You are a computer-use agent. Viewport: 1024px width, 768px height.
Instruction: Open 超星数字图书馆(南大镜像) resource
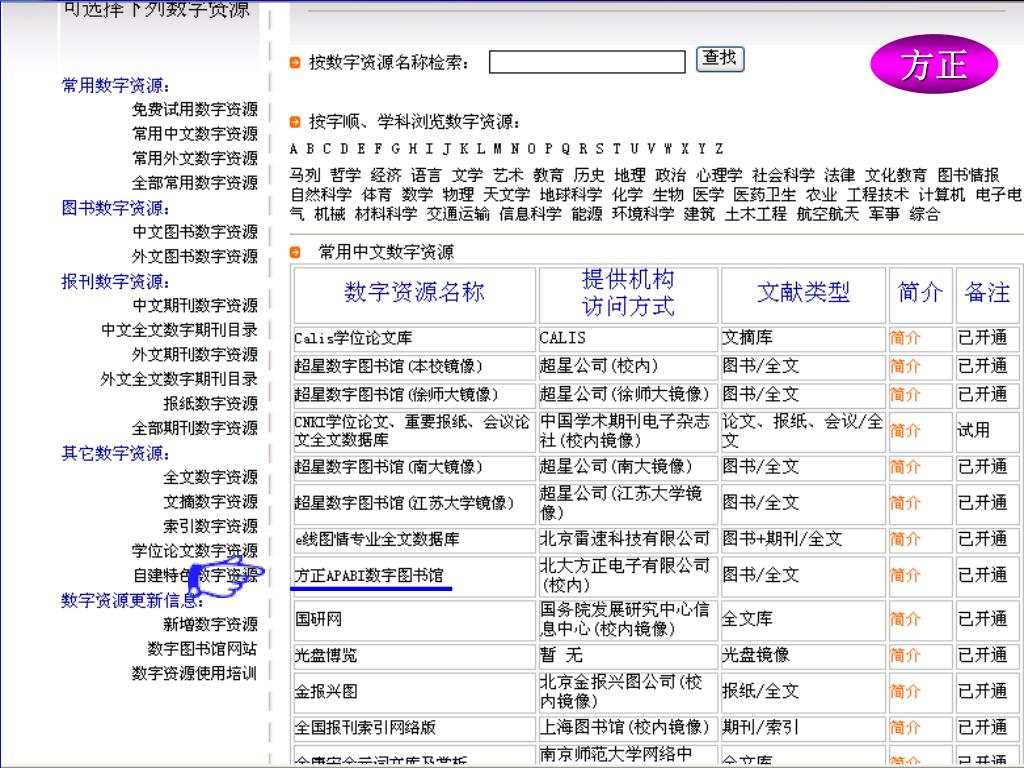[x=388, y=467]
